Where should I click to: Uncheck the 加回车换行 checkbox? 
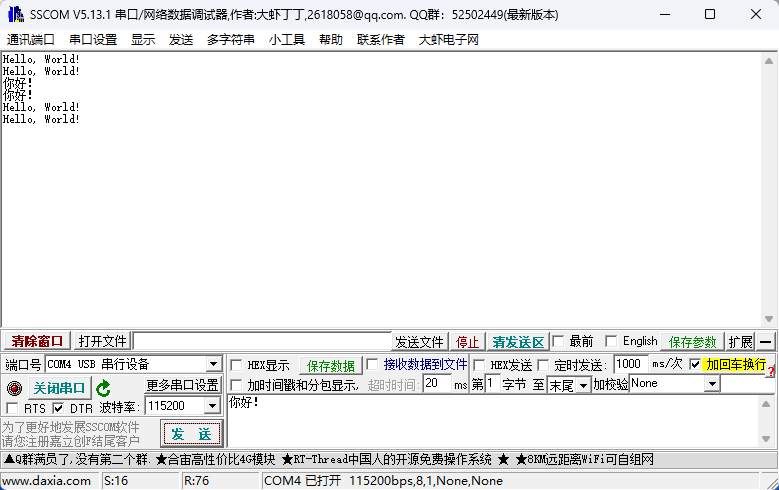695,364
